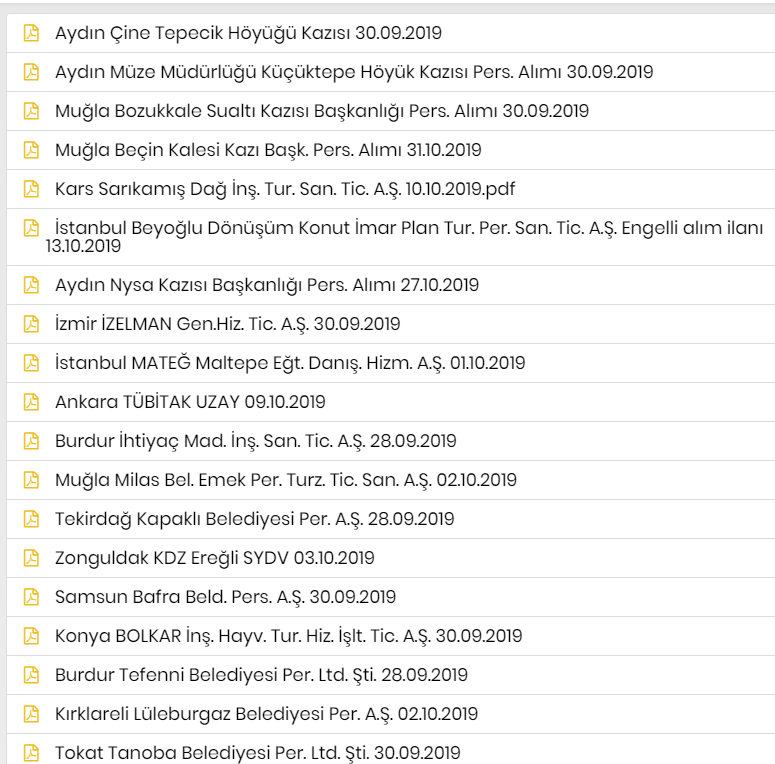Open Muğla Bozukkale Sualtı Kazısı Başkanlığı link

(322, 111)
